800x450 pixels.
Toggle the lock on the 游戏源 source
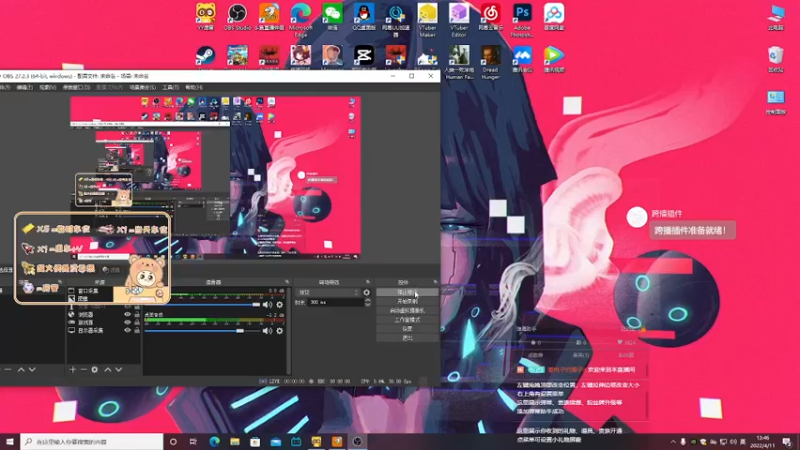point(137,322)
